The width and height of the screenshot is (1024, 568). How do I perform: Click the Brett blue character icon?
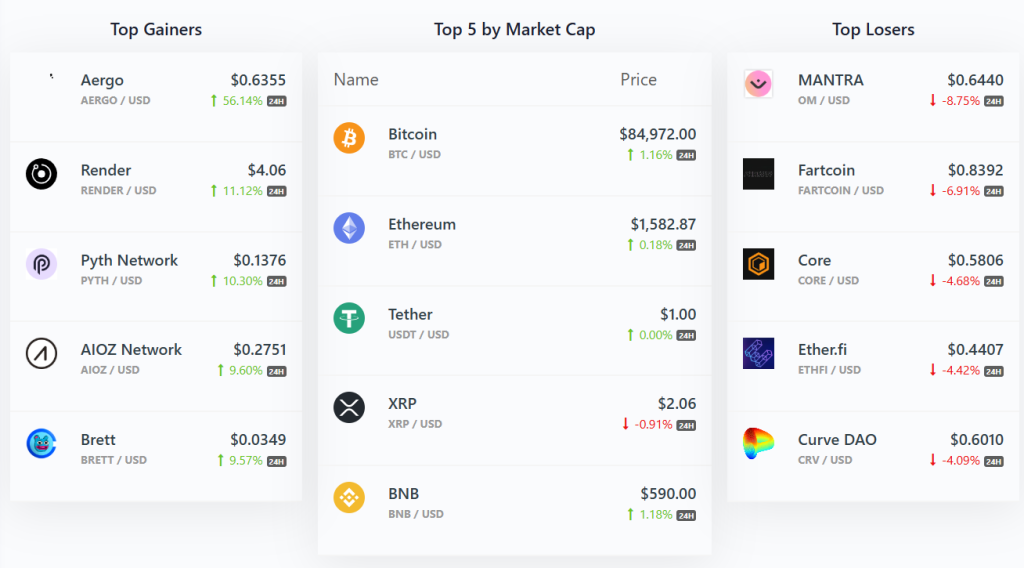pyautogui.click(x=41, y=444)
